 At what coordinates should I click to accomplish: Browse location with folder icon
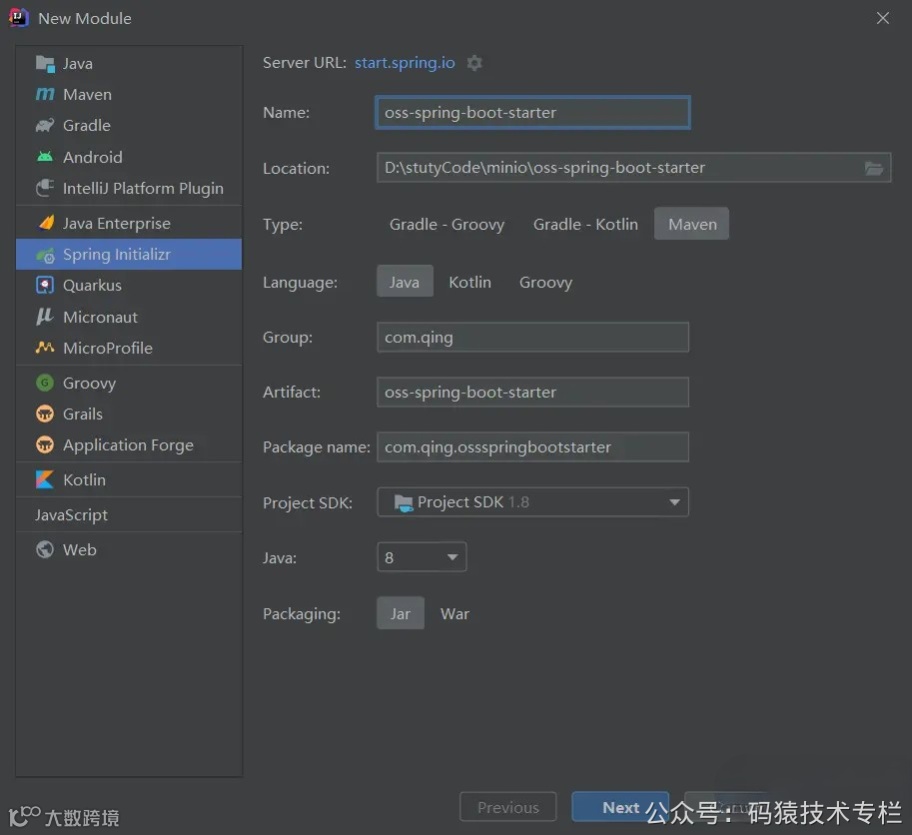874,168
